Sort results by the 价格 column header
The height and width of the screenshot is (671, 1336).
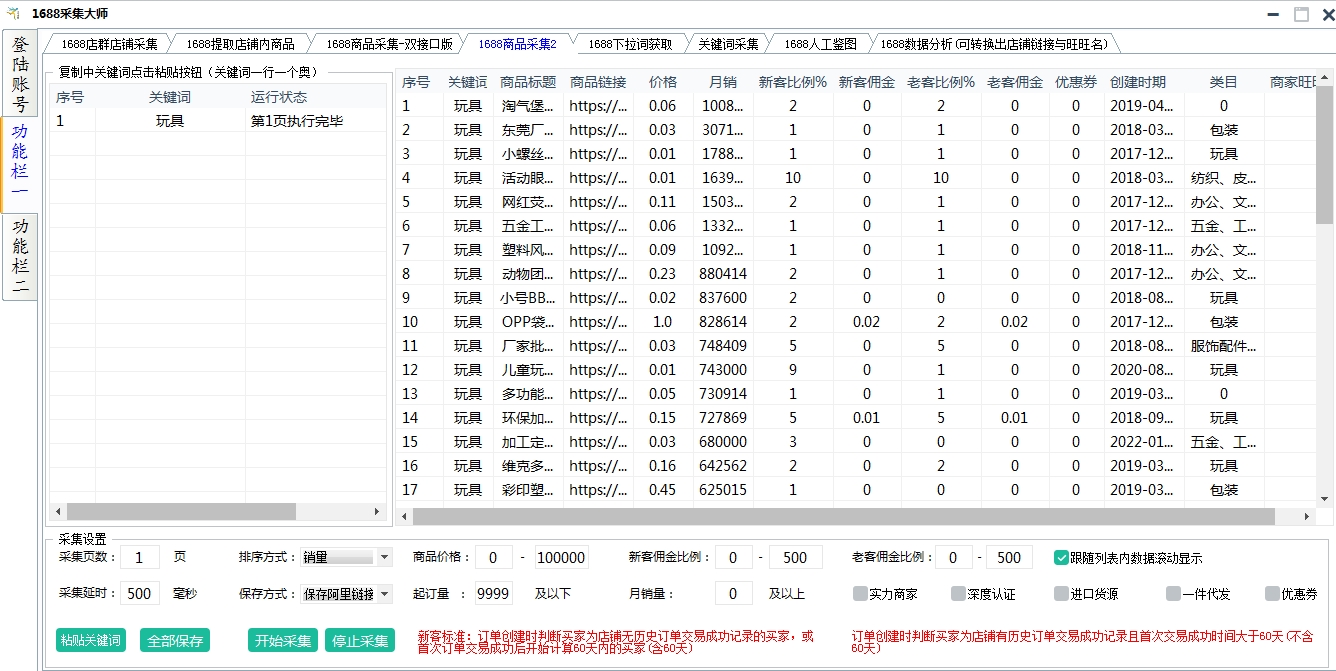coord(663,82)
